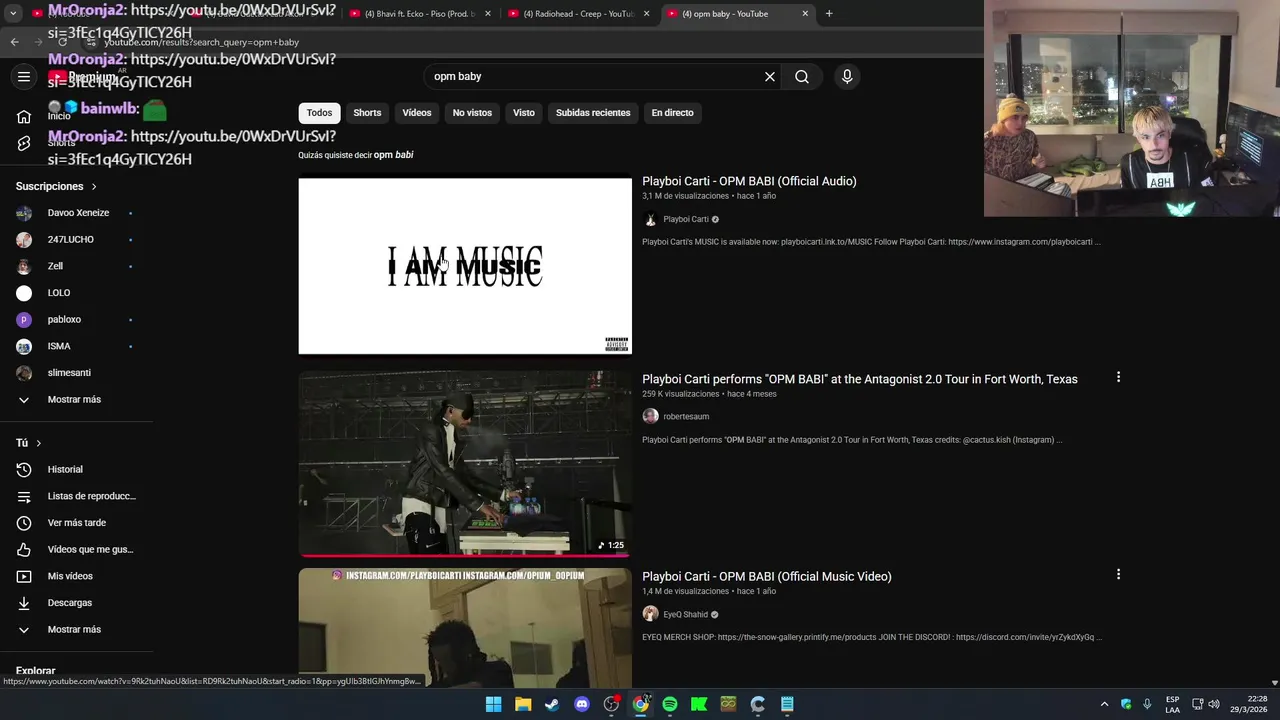Image resolution: width=1280 pixels, height=720 pixels.
Task: Click the thumbs-up Videos que me gustan icon
Action: click(24, 549)
